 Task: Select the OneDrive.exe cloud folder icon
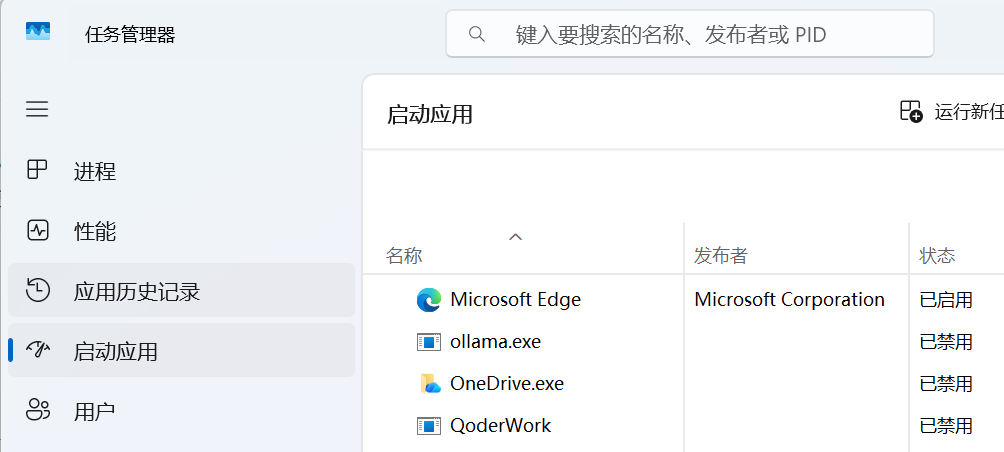coord(430,383)
